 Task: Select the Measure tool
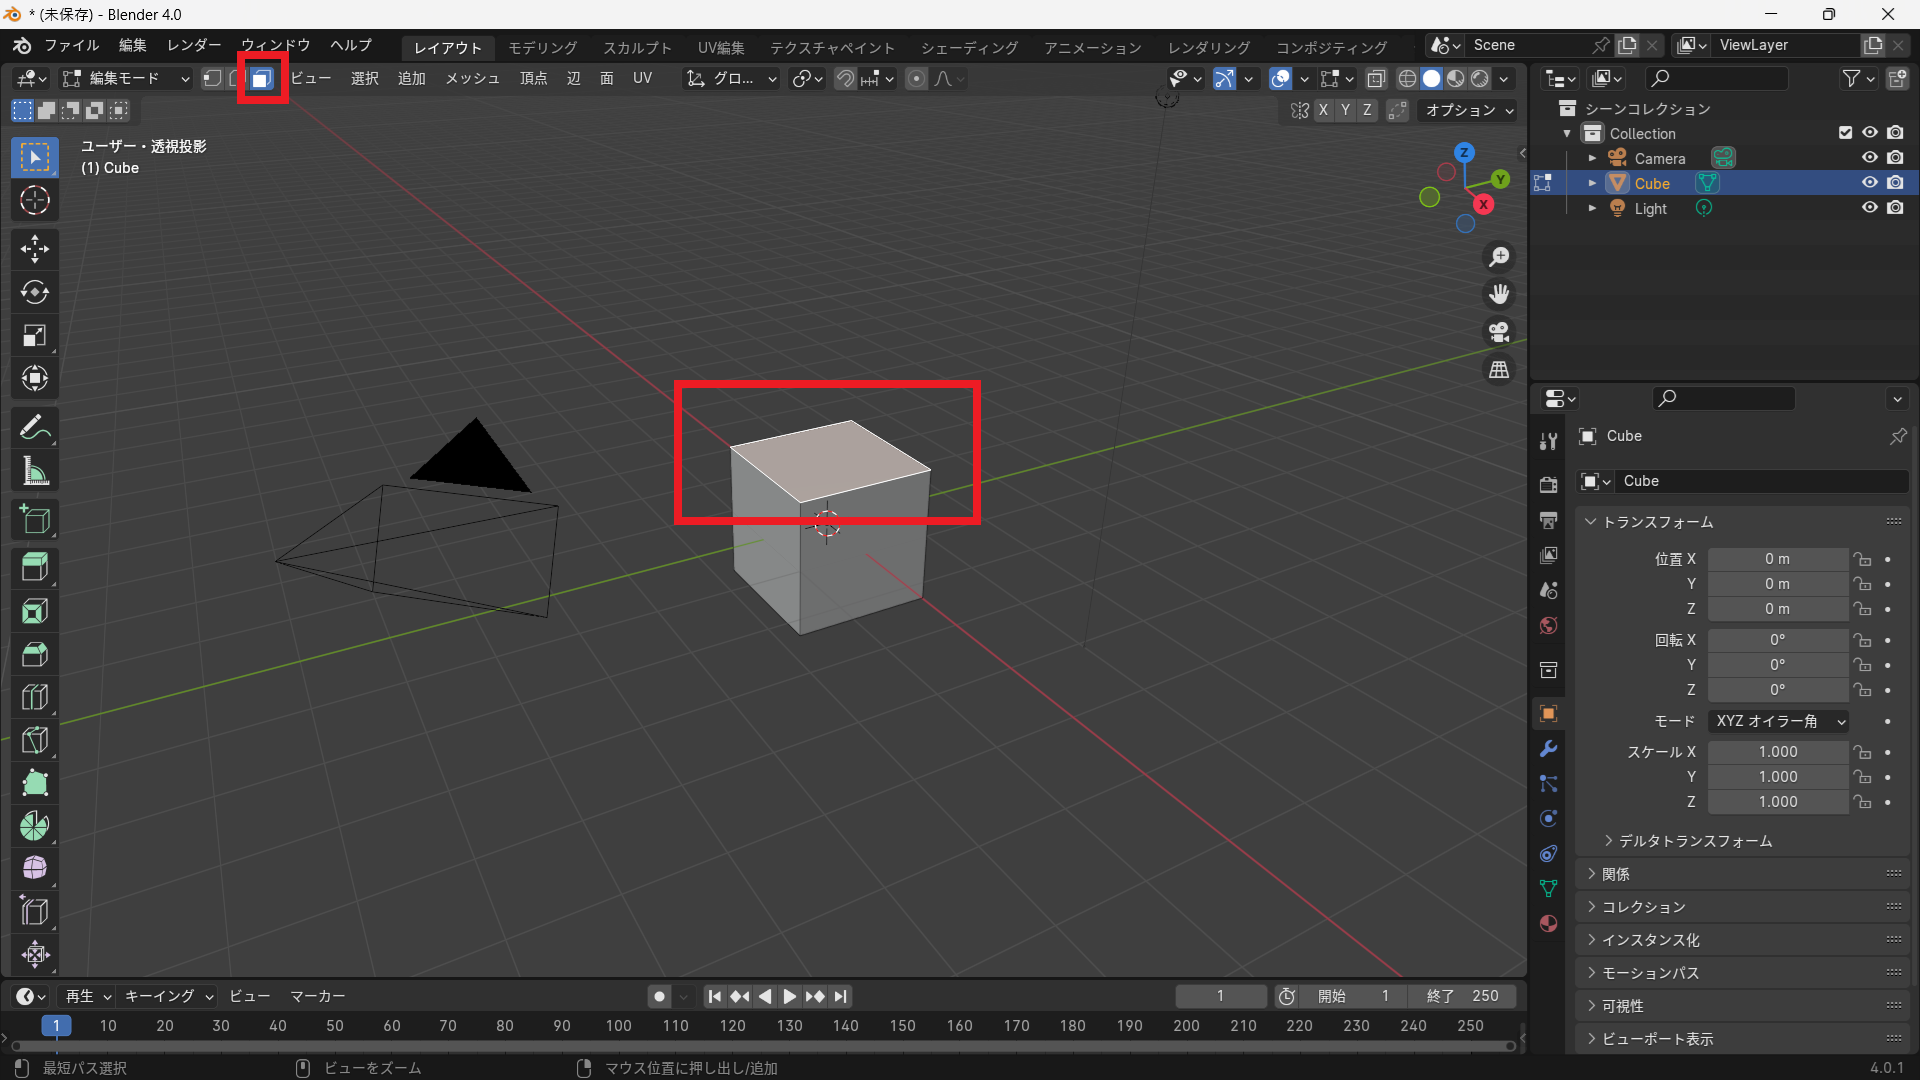[x=35, y=471]
